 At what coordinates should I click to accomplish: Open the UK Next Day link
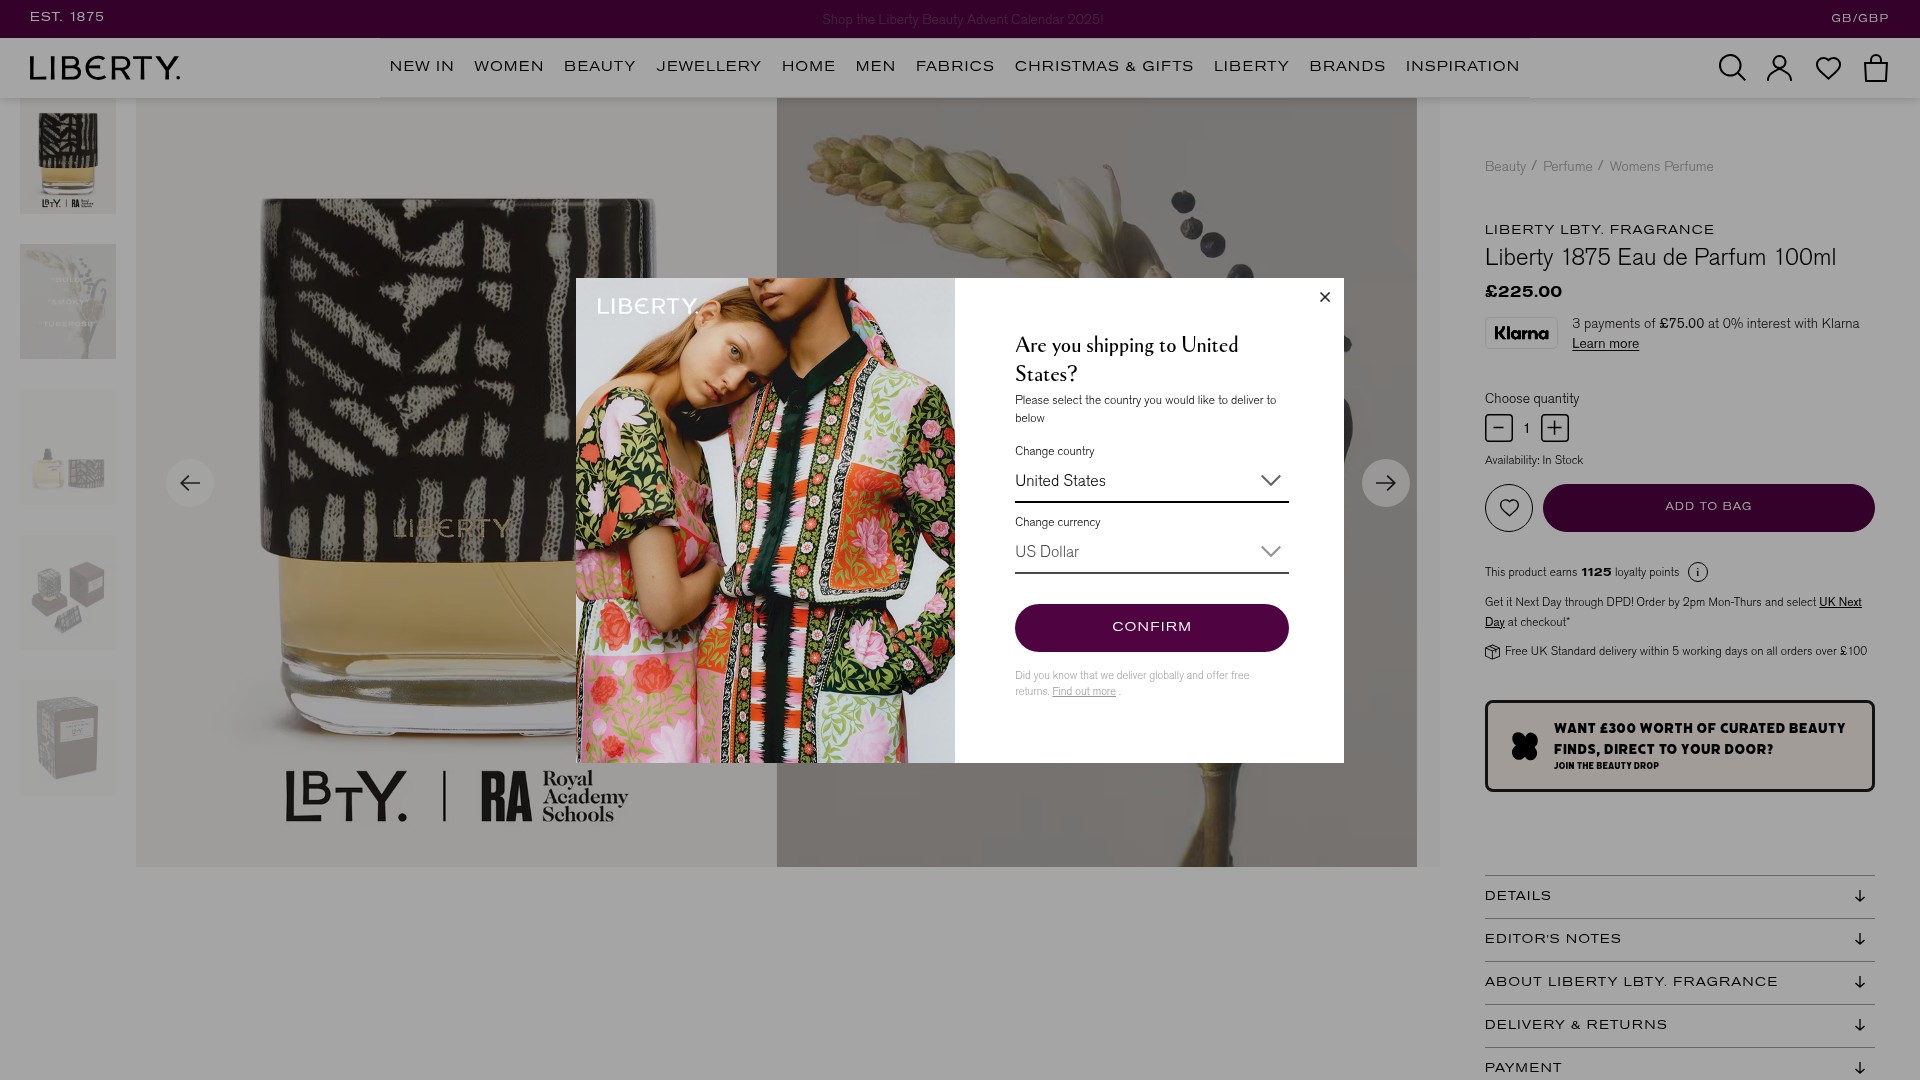(x=1840, y=602)
